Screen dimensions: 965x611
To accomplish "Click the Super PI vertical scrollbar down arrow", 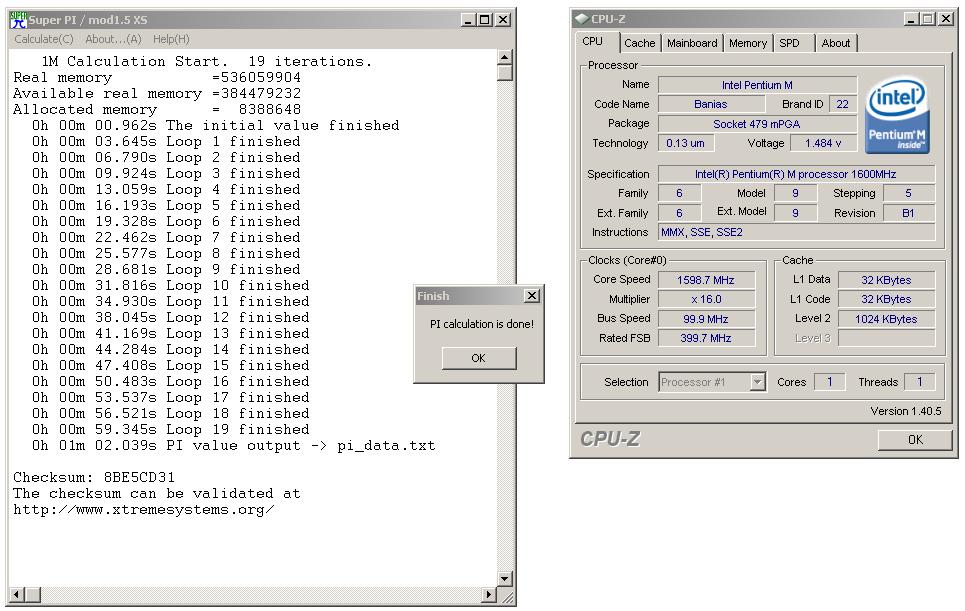I will tap(505, 578).
